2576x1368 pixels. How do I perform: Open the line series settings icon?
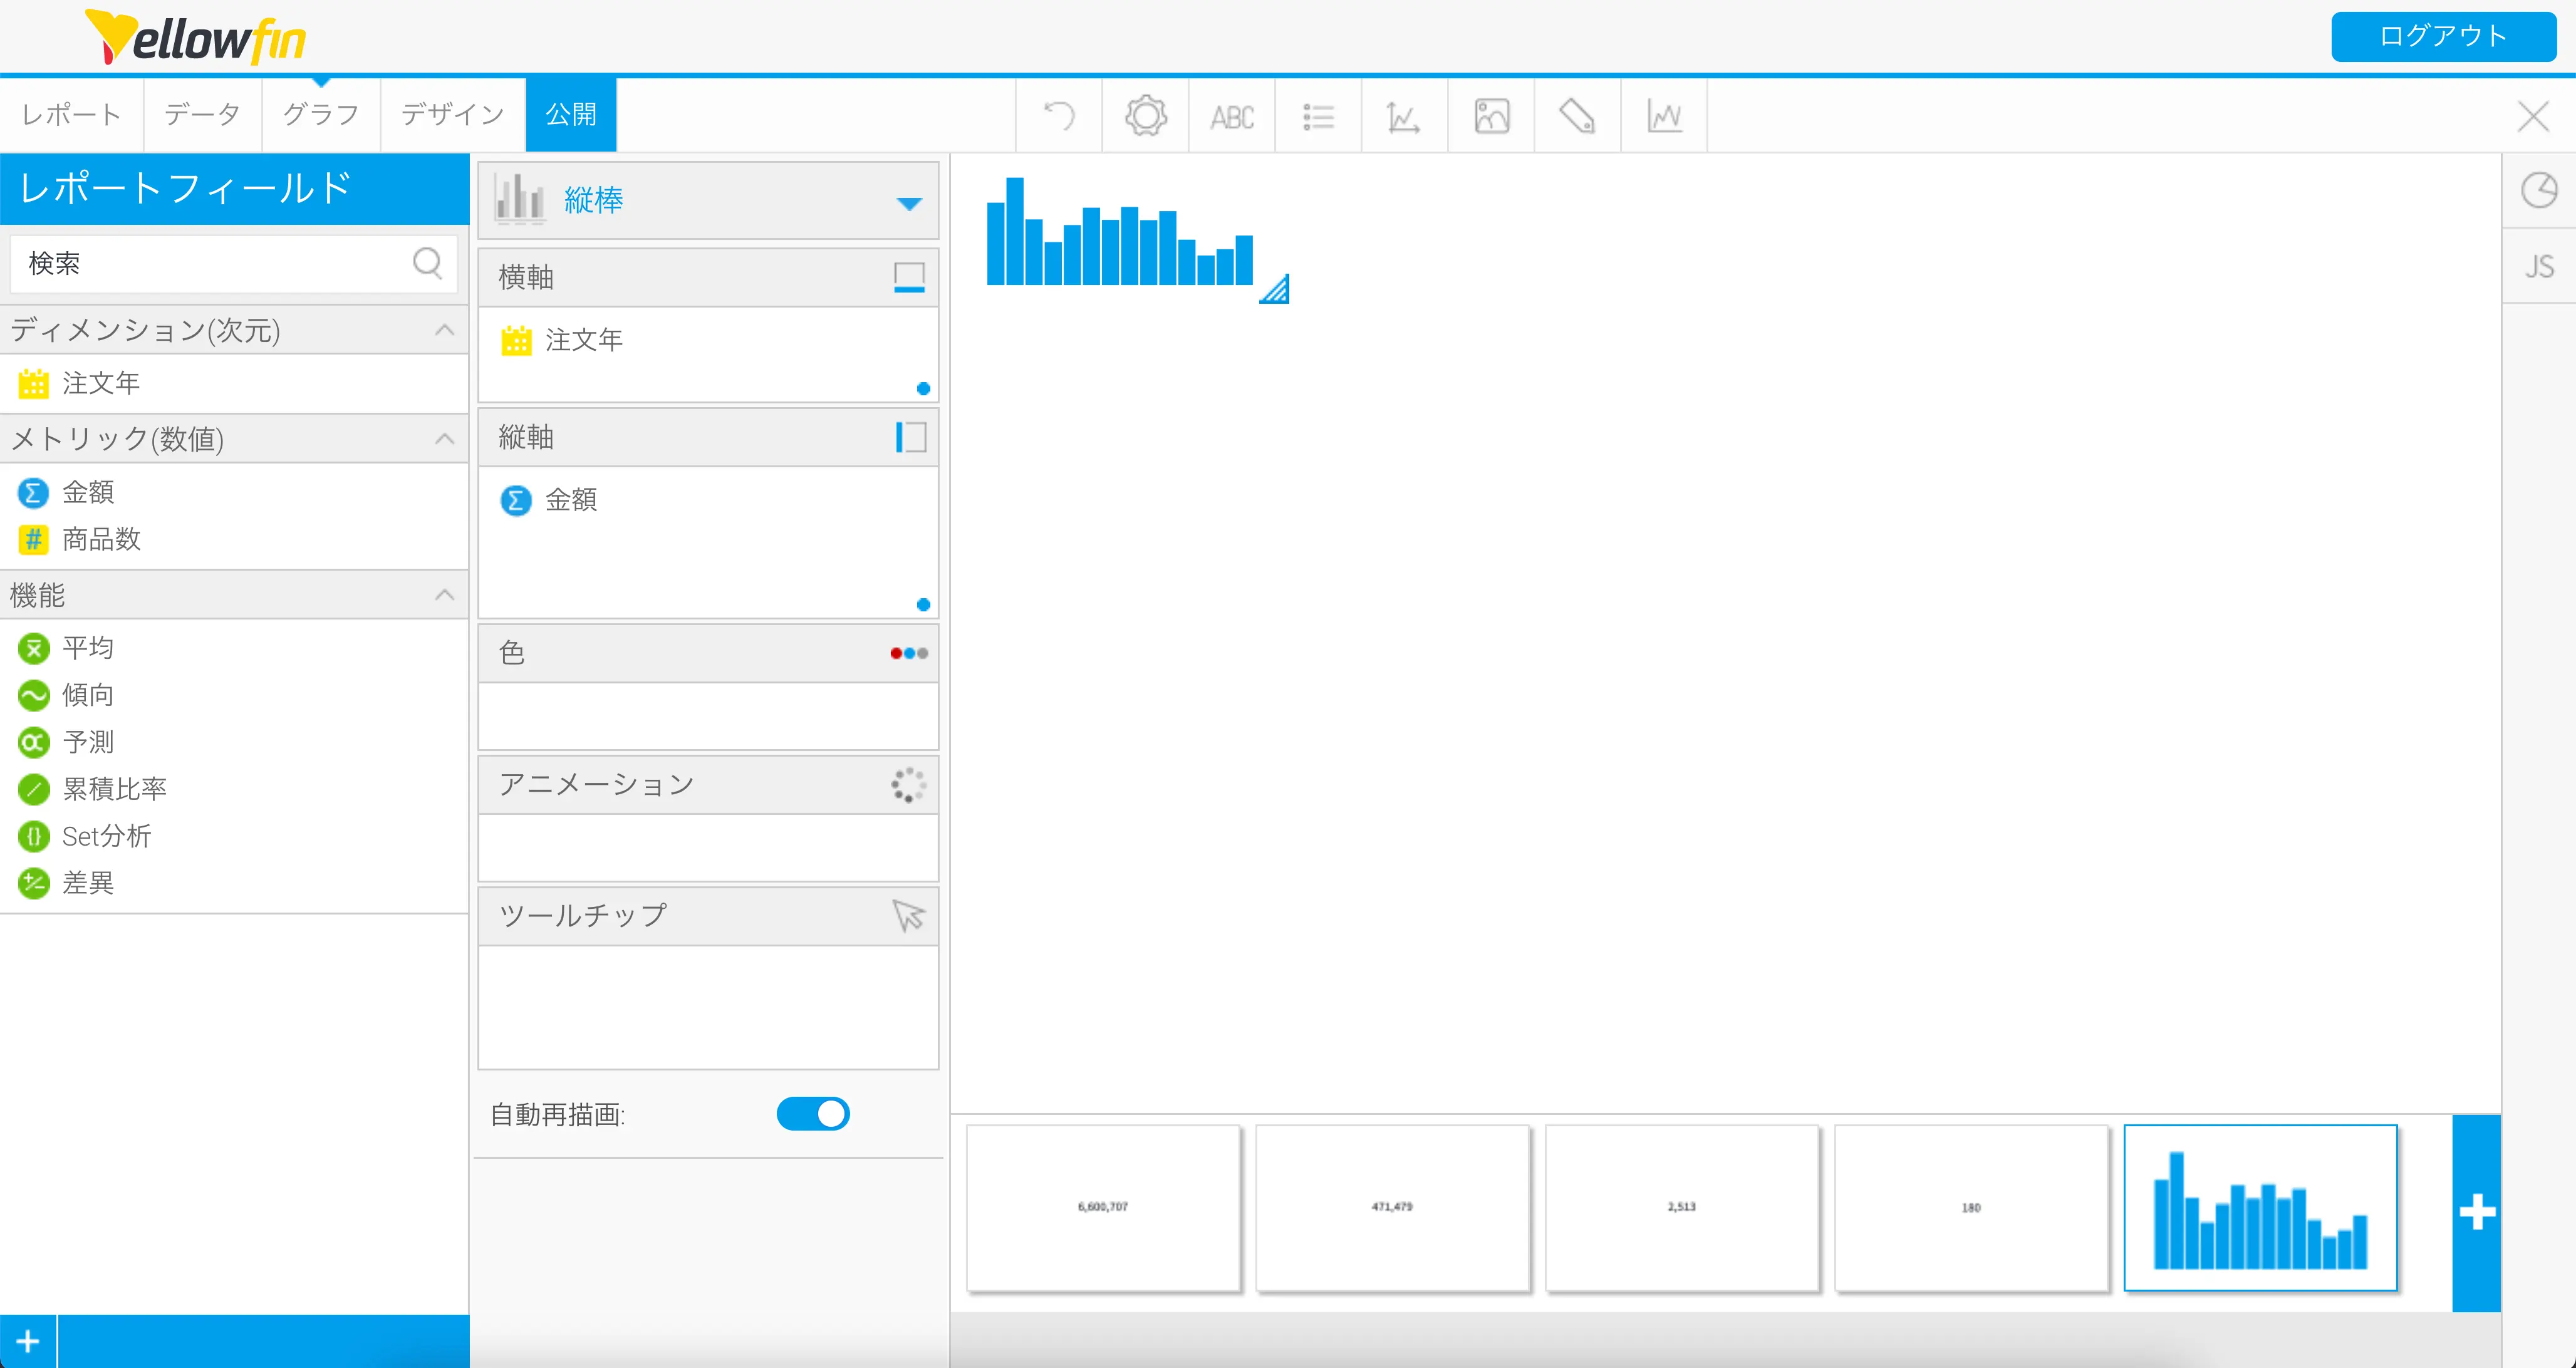[1664, 116]
